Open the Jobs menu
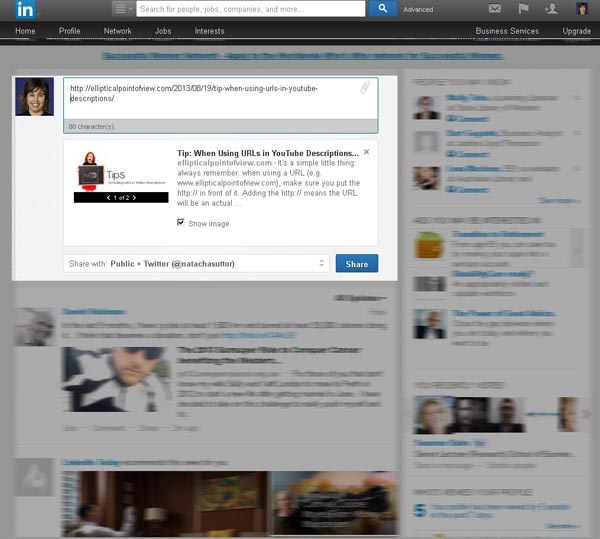Viewport: 600px width, 539px height. coord(163,31)
